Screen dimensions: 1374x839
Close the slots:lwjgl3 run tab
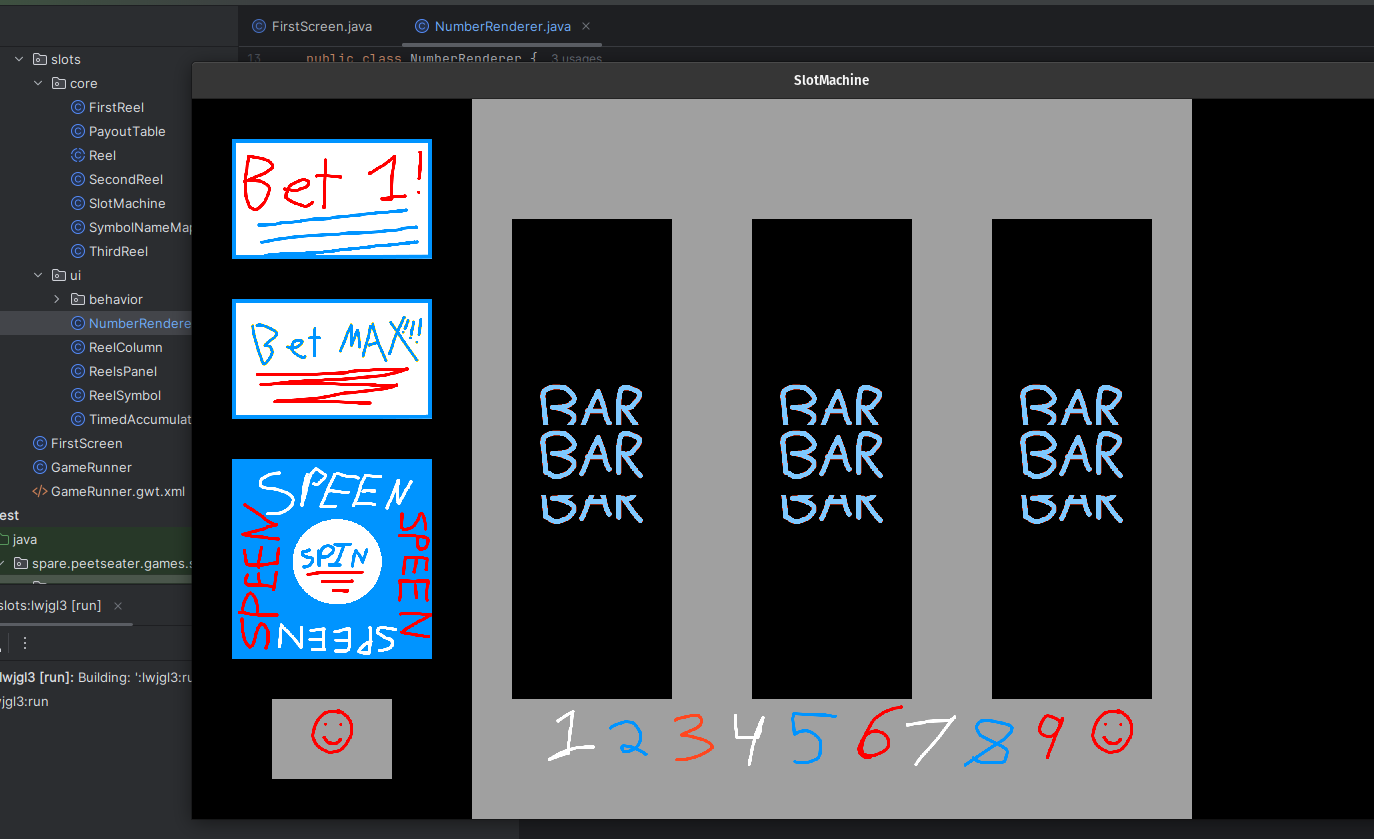tap(117, 605)
